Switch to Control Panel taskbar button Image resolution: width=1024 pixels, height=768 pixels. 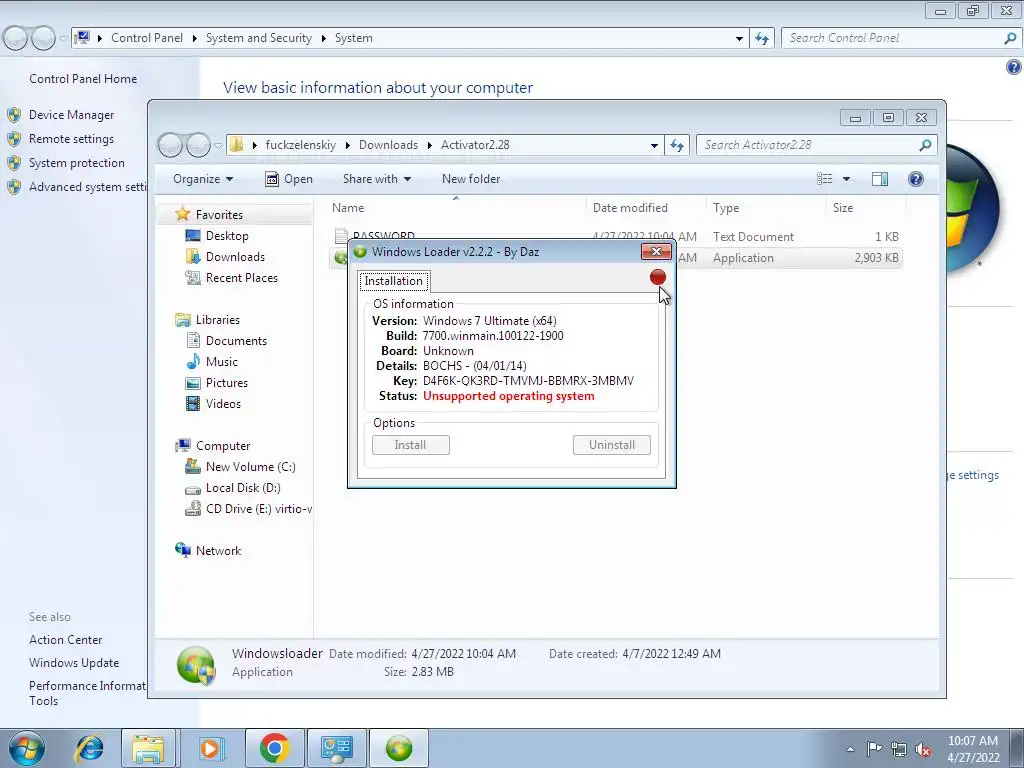pyautogui.click(x=337, y=748)
